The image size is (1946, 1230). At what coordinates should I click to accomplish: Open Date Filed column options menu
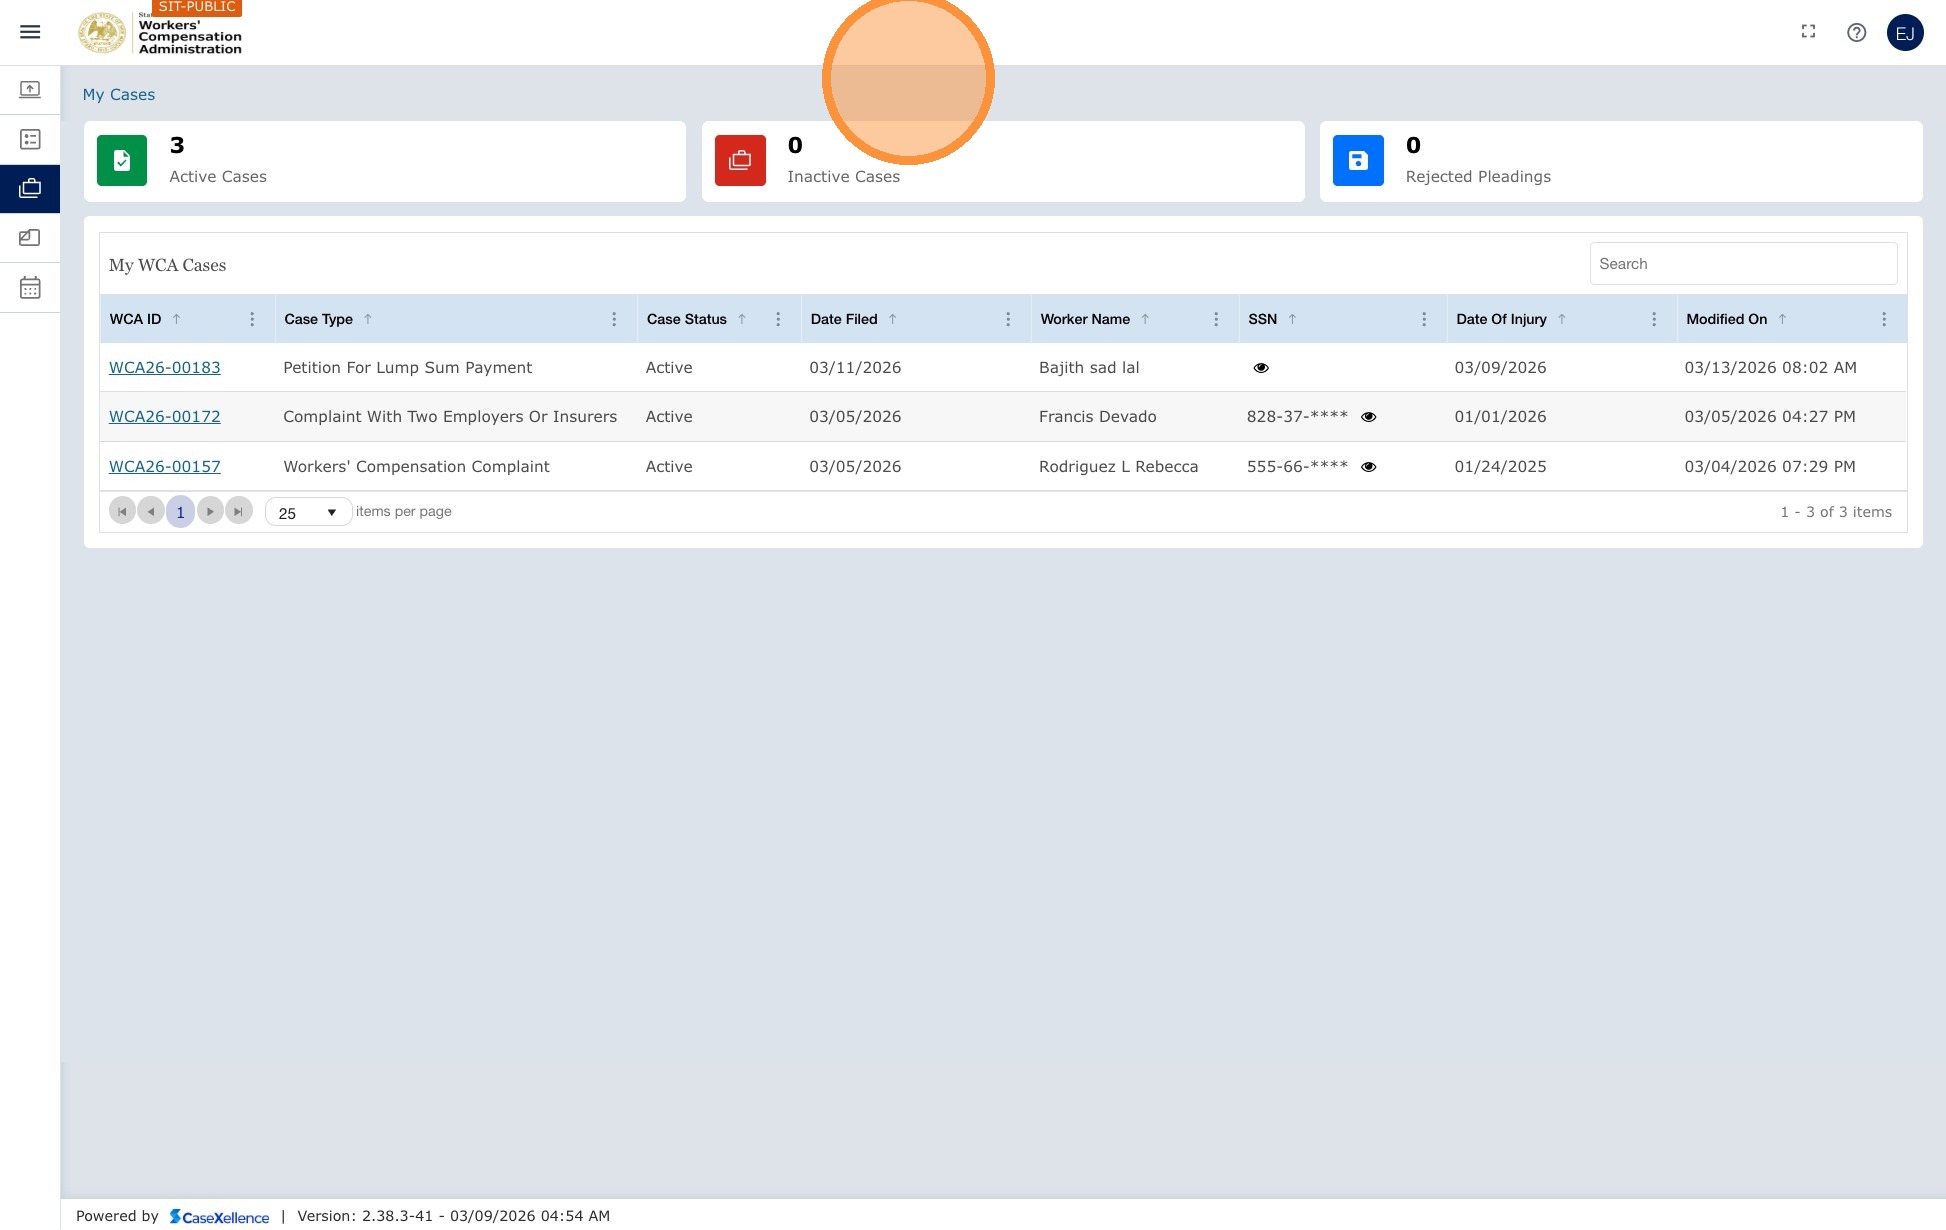coord(1008,319)
